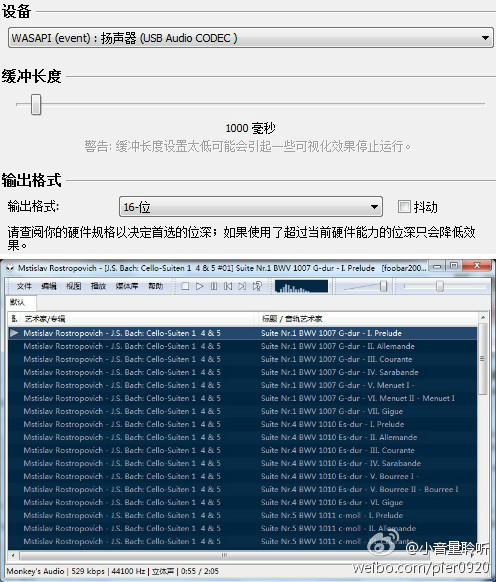Click the buffer length slider handle
The image size is (496, 582).
[x=36, y=104]
